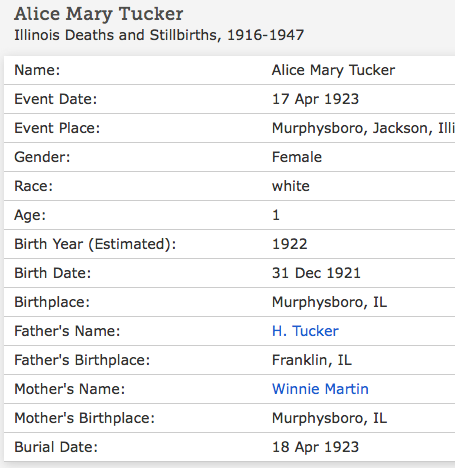This screenshot has height=468, width=455.
Task: Select the Birth Date value 31 Dec 1921
Action: [316, 273]
